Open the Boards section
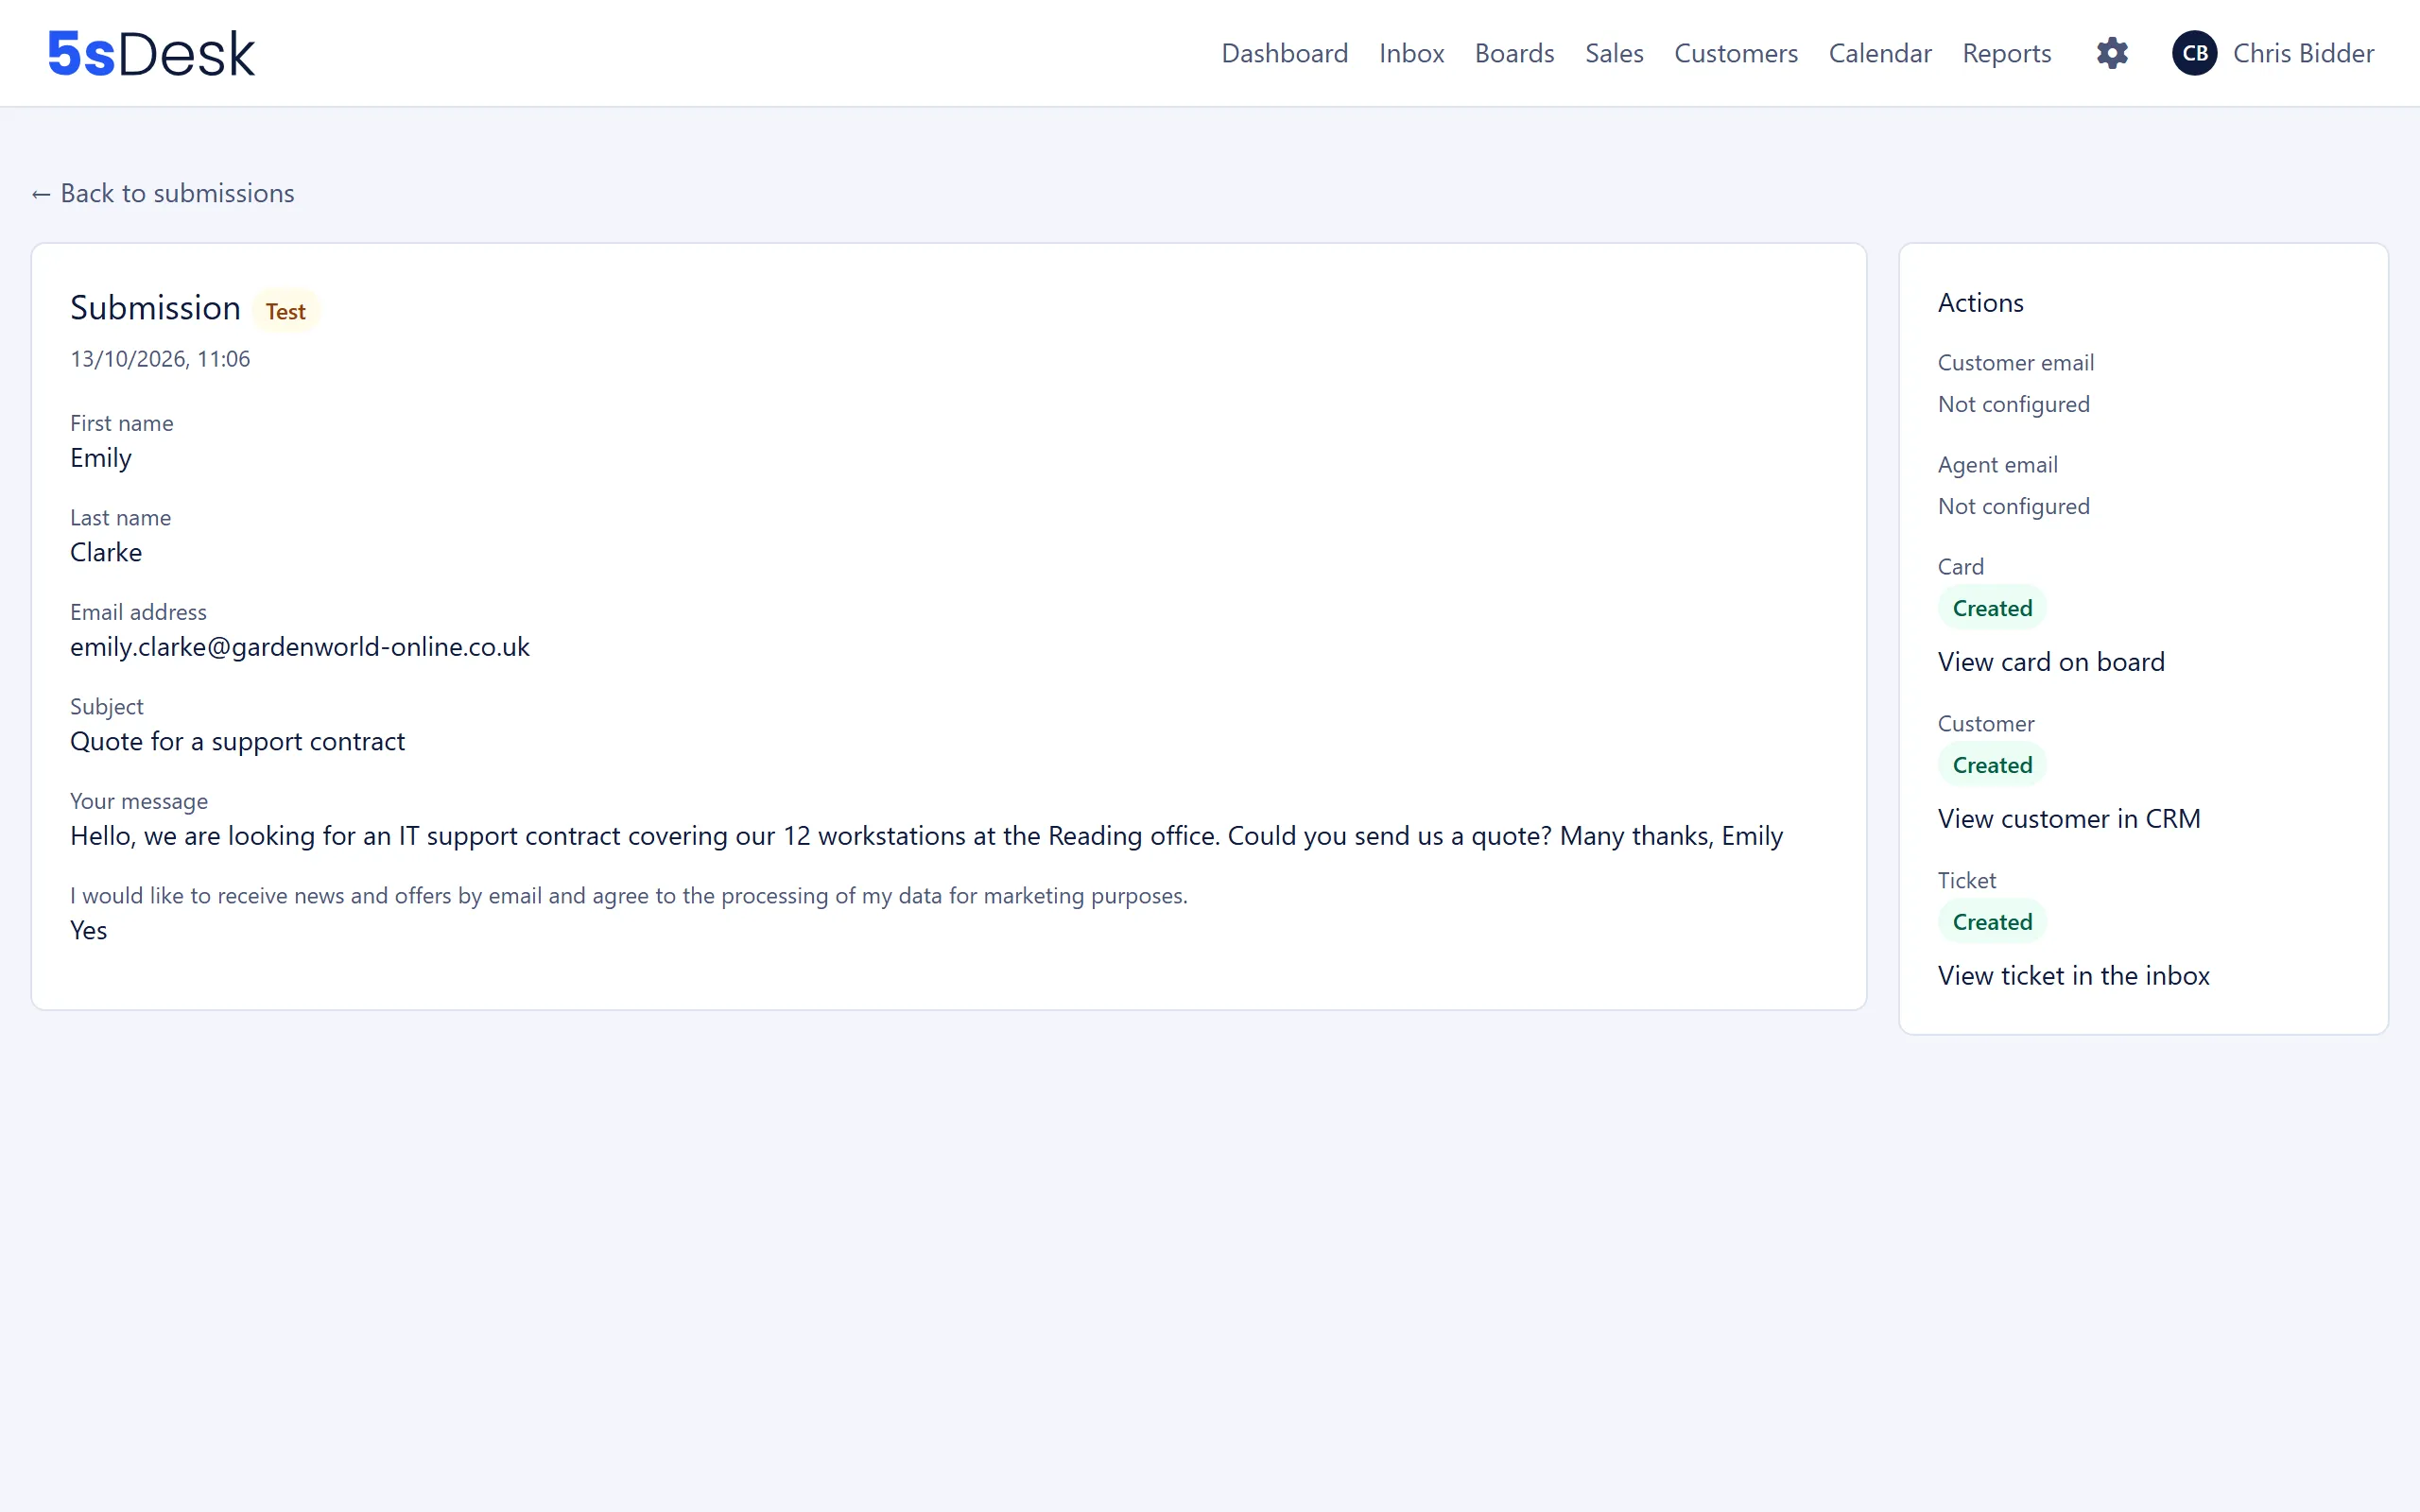The image size is (2420, 1512). tap(1514, 53)
